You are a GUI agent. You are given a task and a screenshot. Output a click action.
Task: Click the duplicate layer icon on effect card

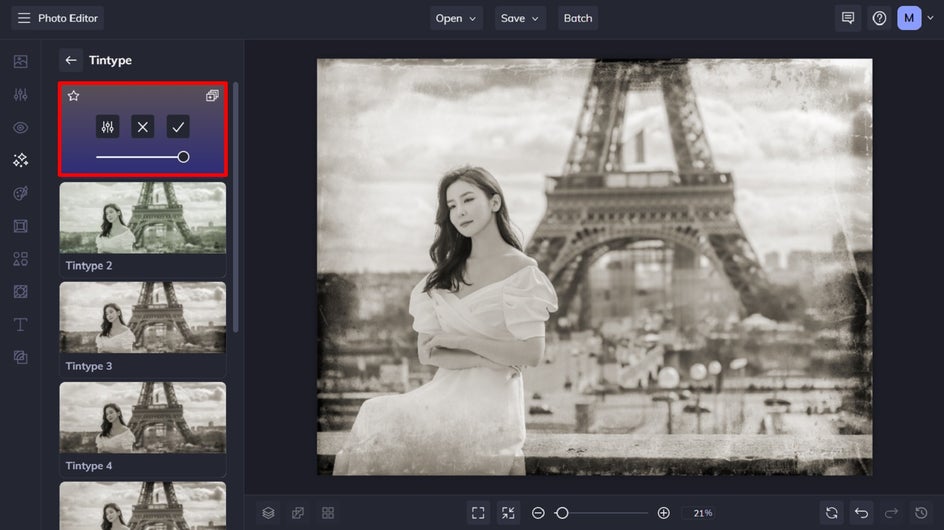pyautogui.click(x=212, y=96)
